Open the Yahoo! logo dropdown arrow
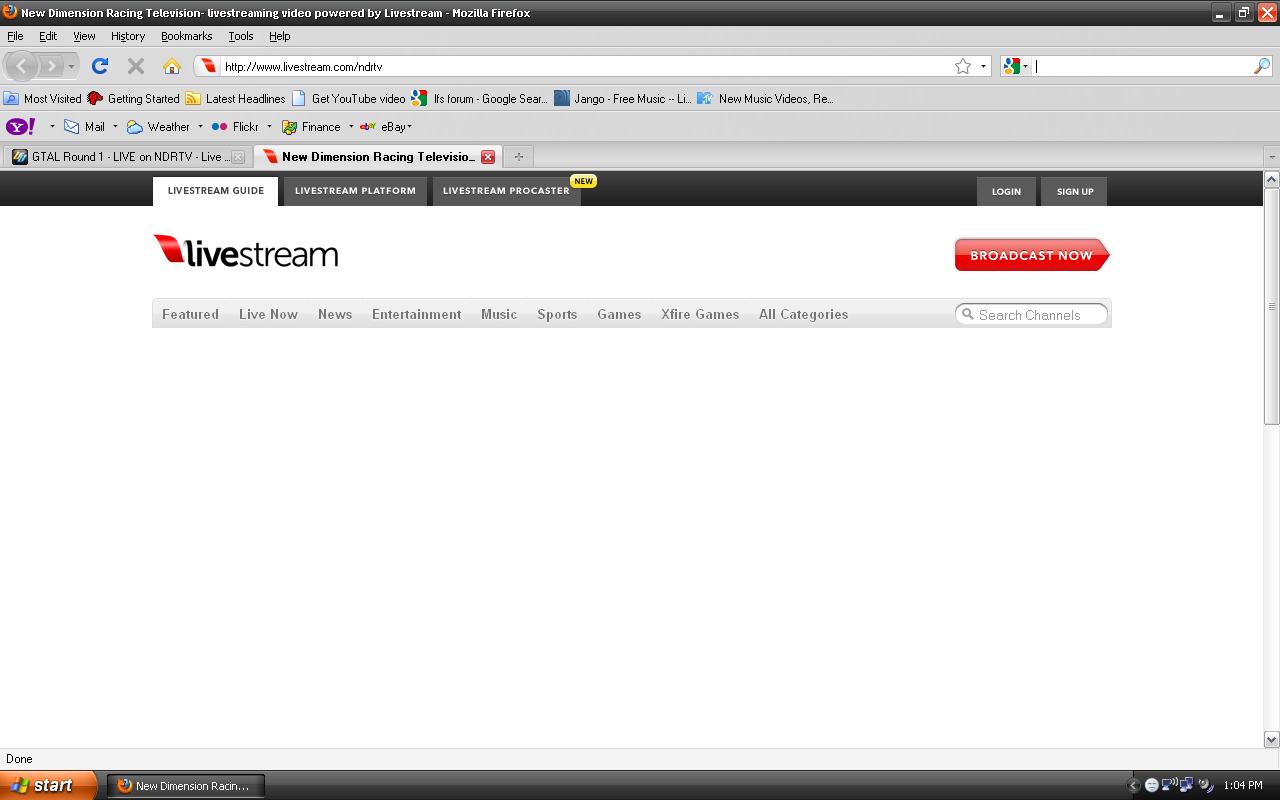Viewport: 1280px width, 800px height. [52, 127]
